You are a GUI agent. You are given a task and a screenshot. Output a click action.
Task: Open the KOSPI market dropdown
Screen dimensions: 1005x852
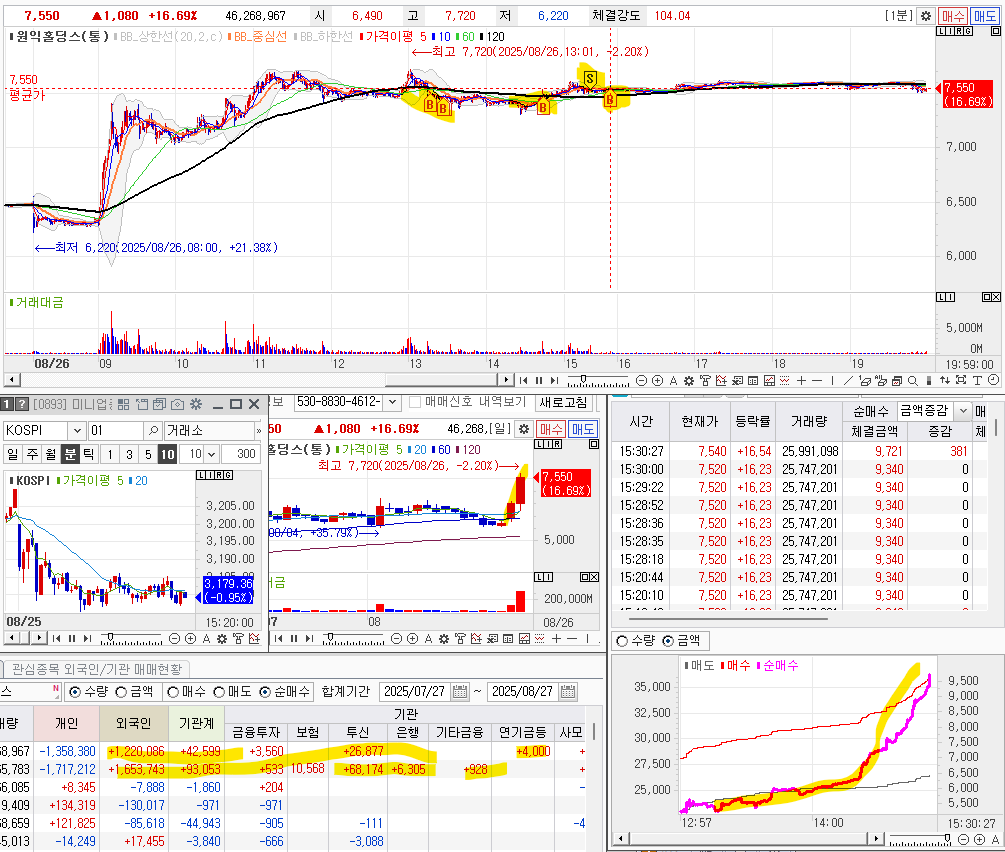(x=77, y=430)
